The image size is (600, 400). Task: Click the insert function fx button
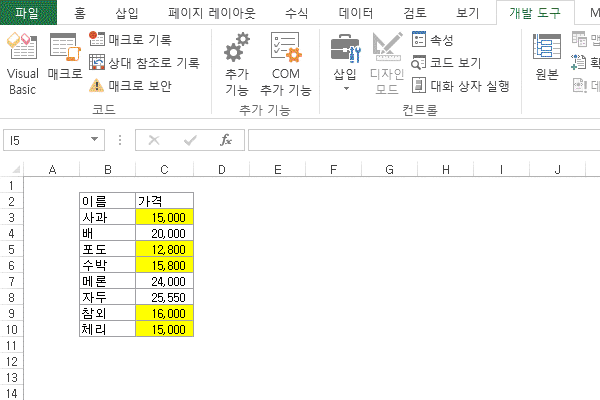226,140
